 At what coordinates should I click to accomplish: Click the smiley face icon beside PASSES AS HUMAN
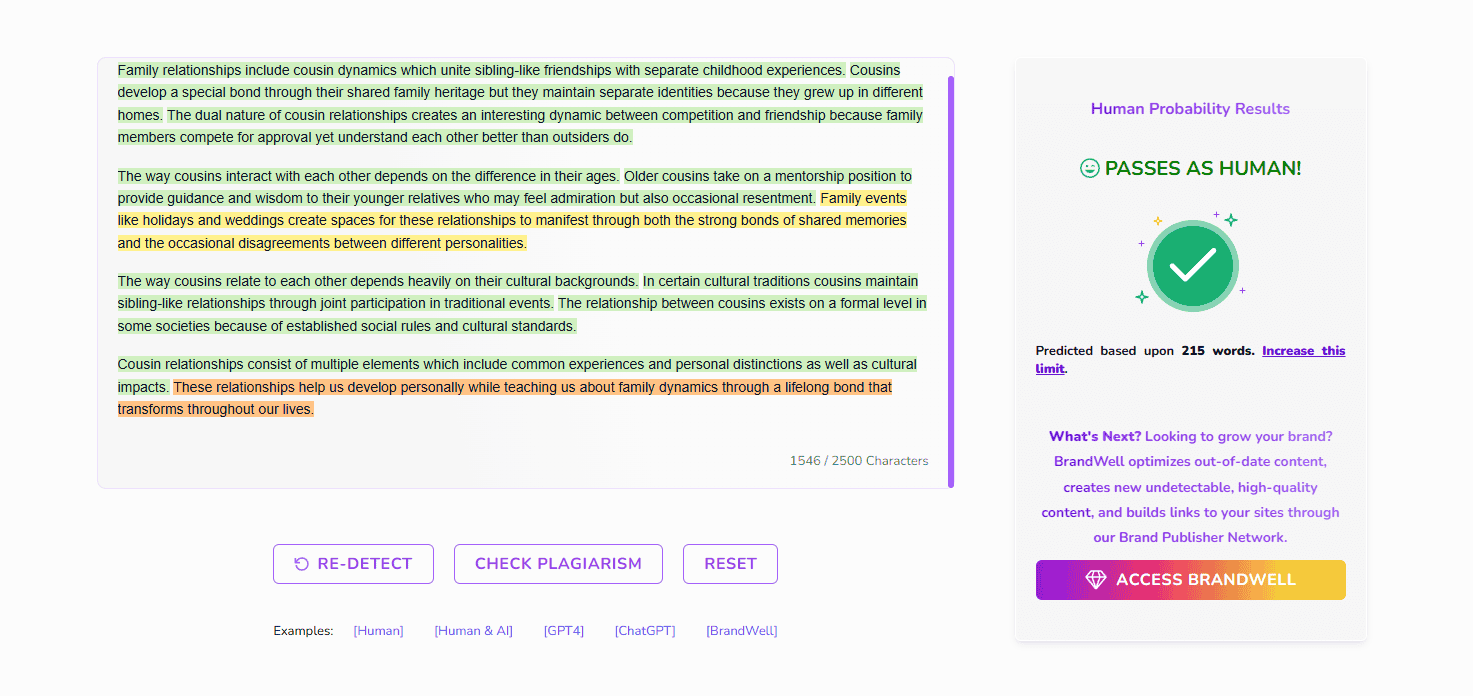1090,169
